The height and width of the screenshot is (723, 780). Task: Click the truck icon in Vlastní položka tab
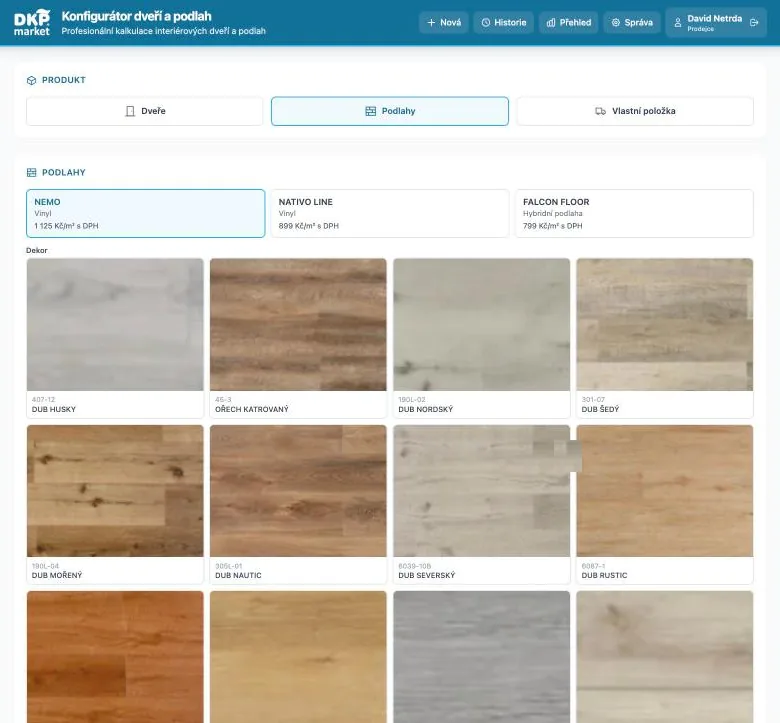pos(600,111)
